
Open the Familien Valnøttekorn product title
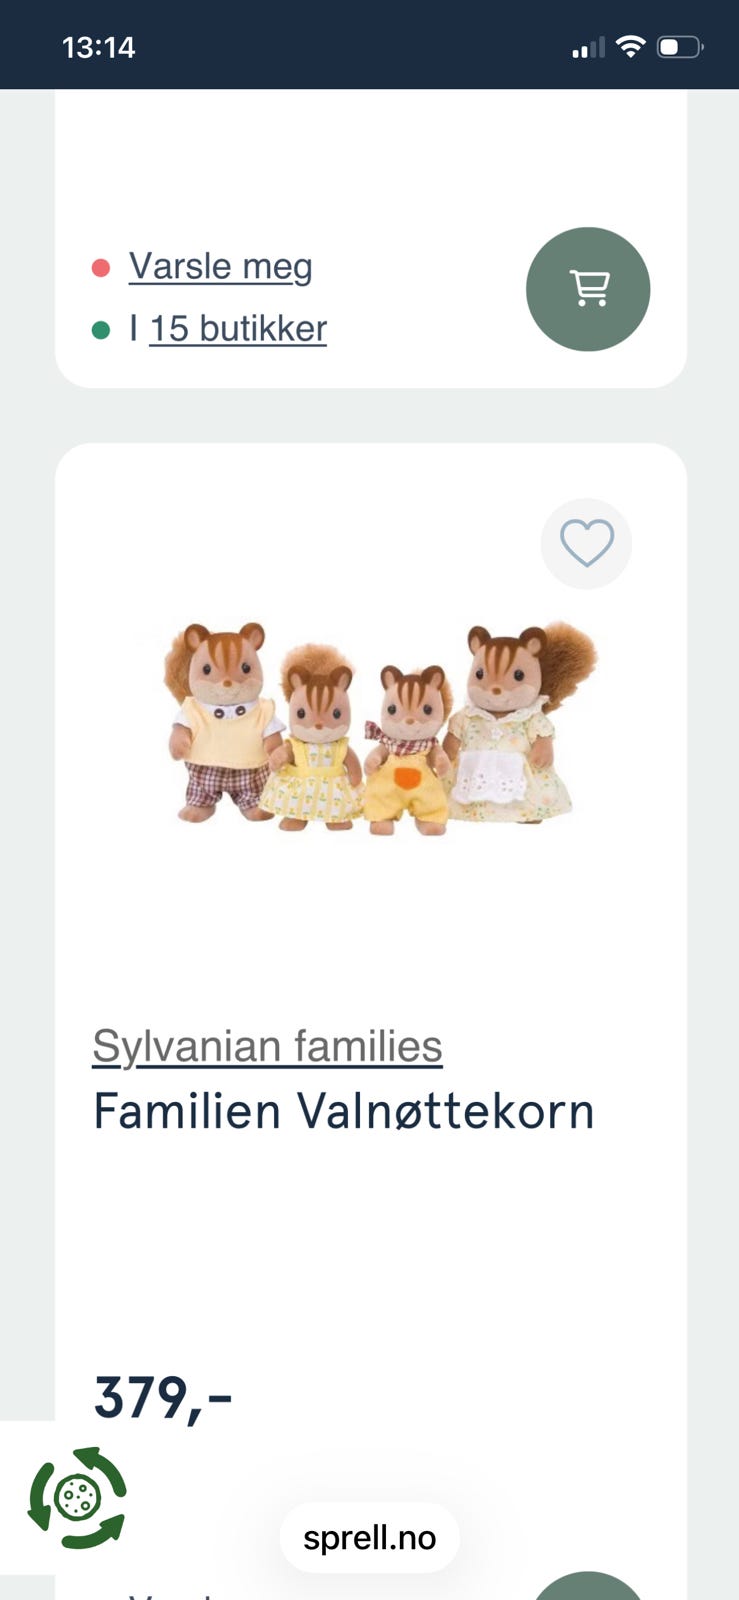point(343,1111)
